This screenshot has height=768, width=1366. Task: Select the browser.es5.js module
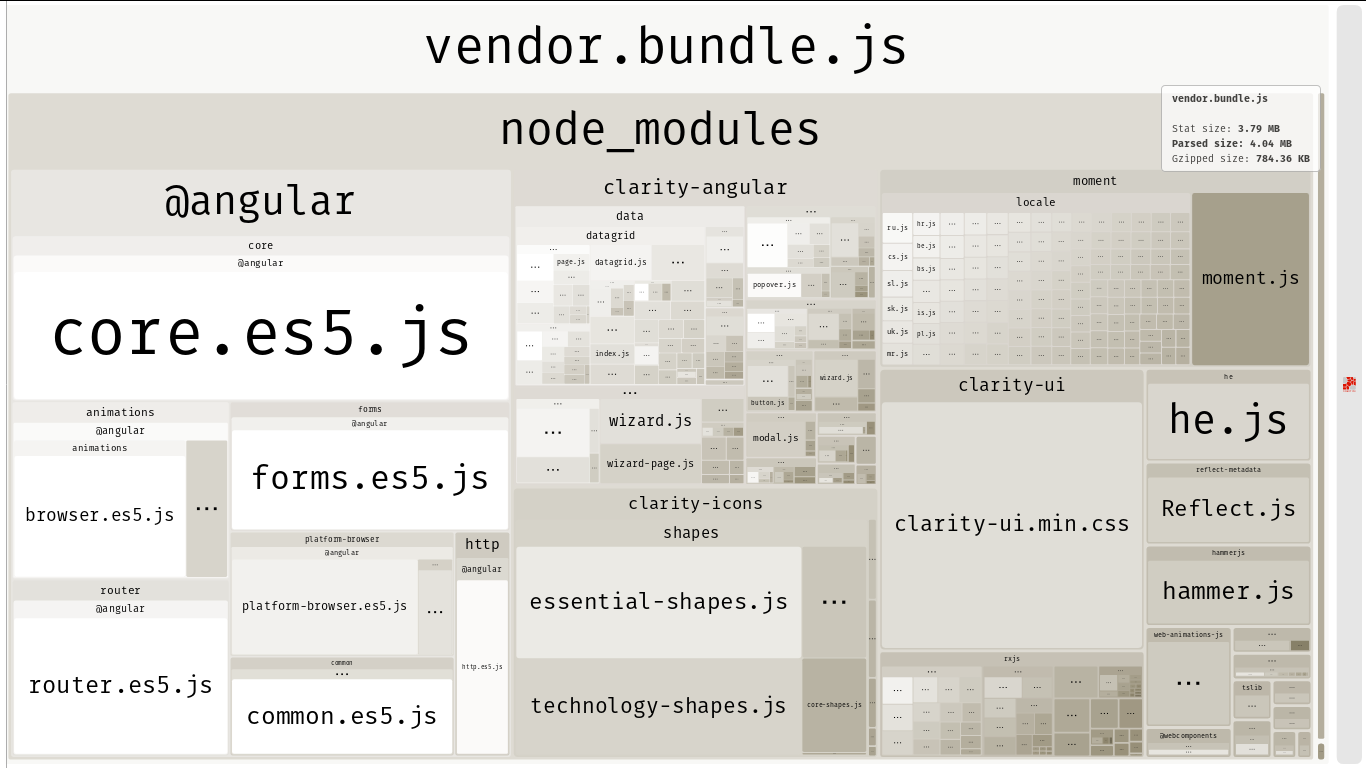tap(100, 515)
